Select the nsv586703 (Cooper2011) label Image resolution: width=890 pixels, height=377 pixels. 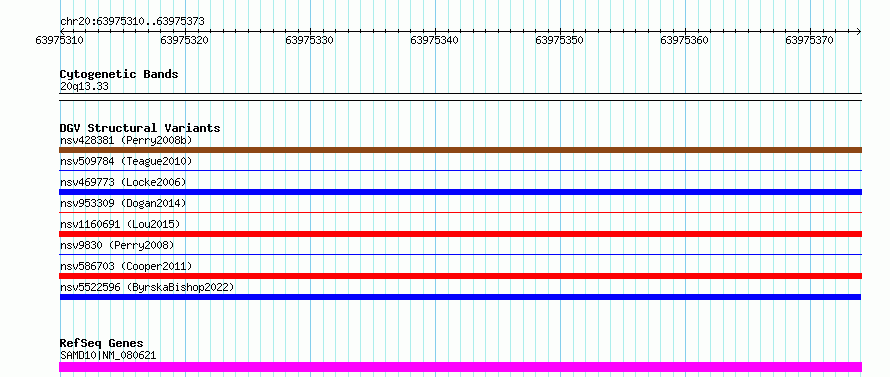point(126,266)
